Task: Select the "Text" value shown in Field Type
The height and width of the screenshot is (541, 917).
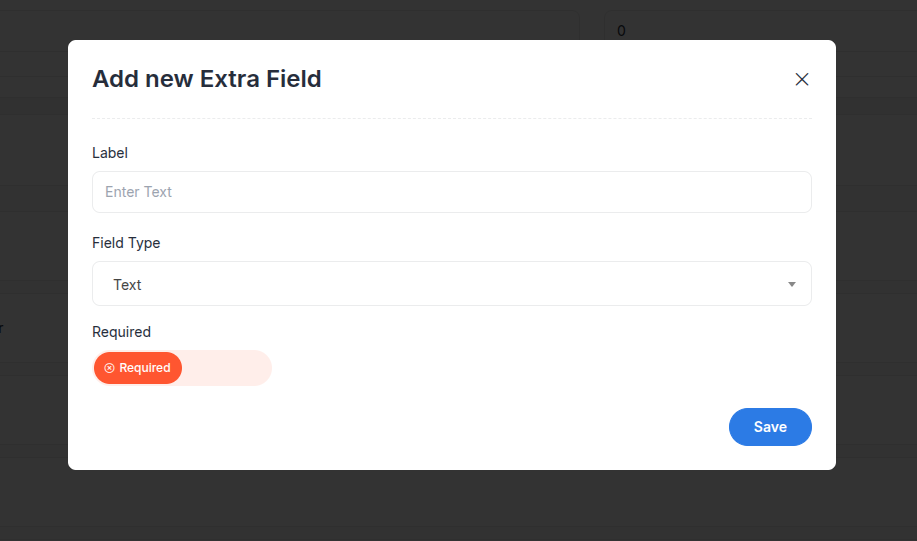Action: [127, 285]
